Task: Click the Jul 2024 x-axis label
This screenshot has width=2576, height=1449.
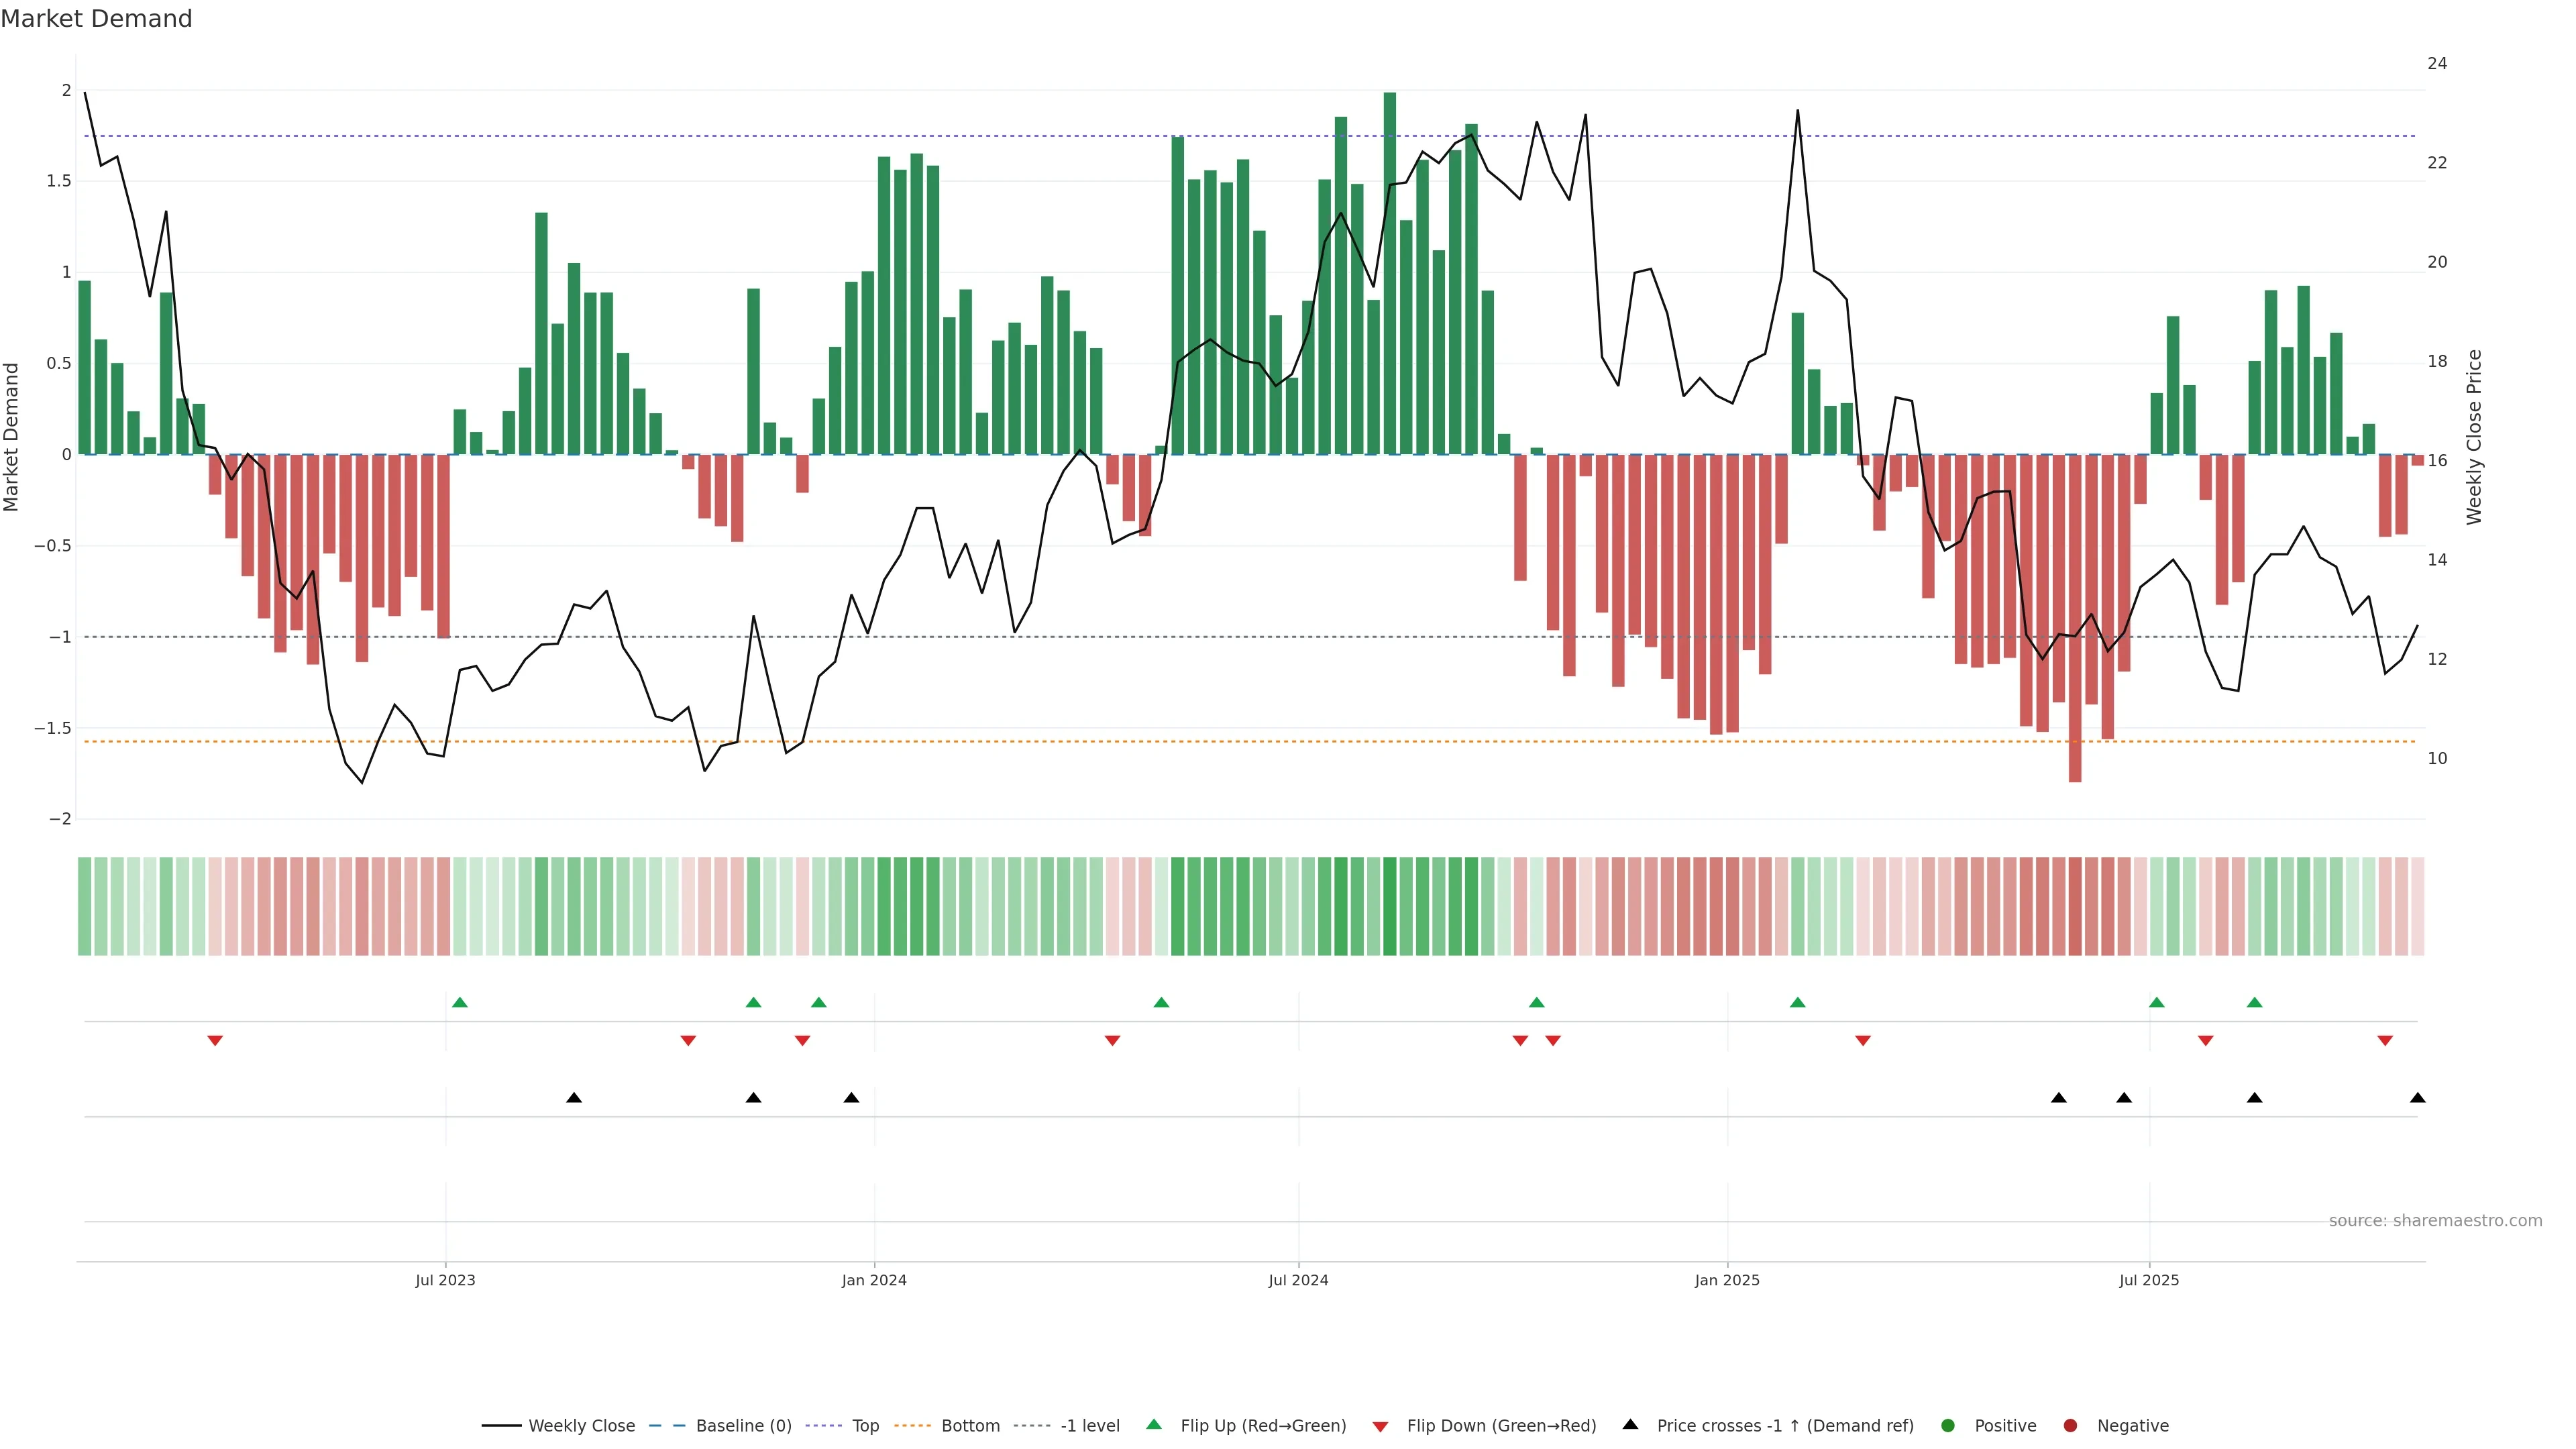Action: click(1298, 1280)
